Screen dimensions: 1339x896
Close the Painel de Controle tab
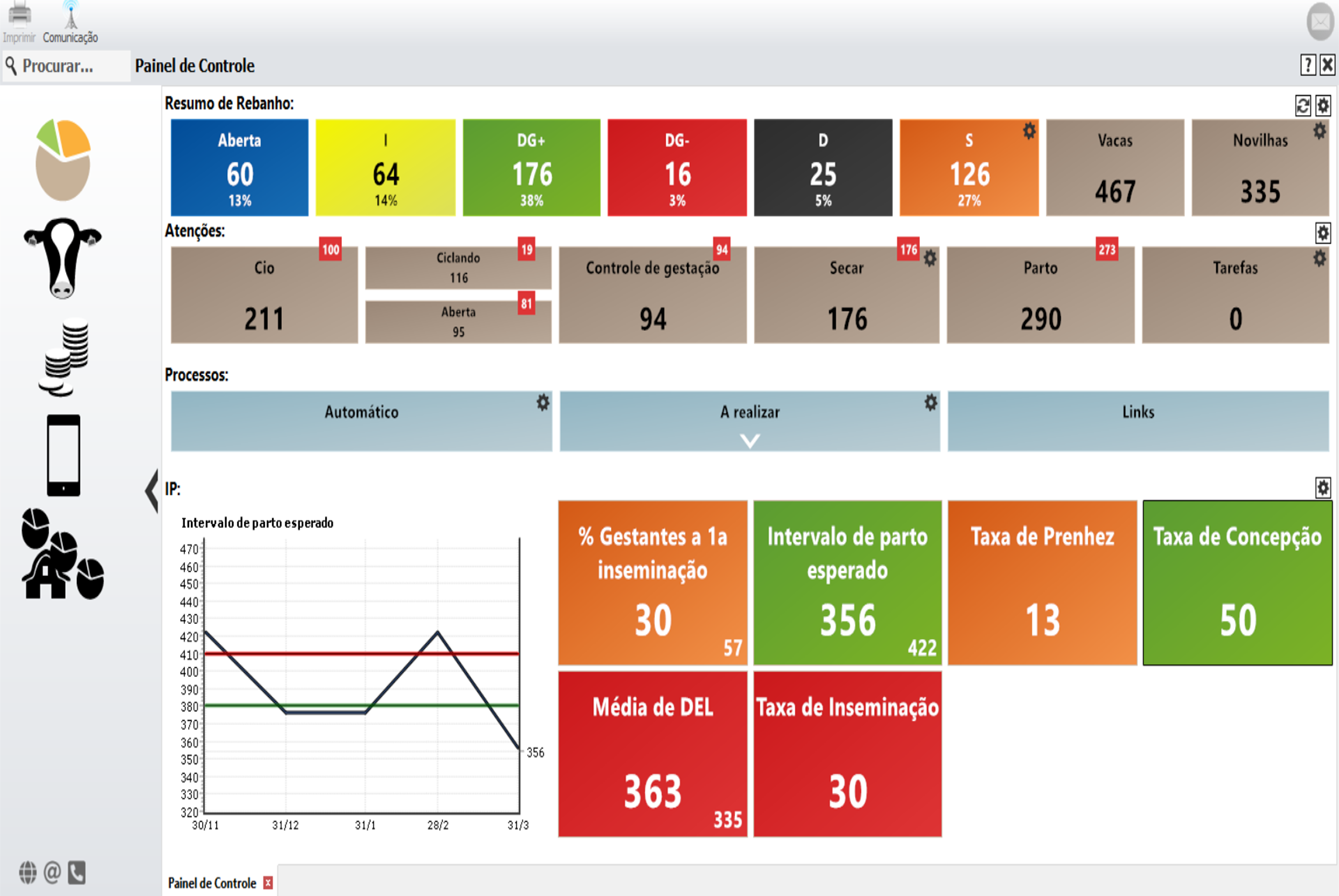pyautogui.click(x=267, y=883)
